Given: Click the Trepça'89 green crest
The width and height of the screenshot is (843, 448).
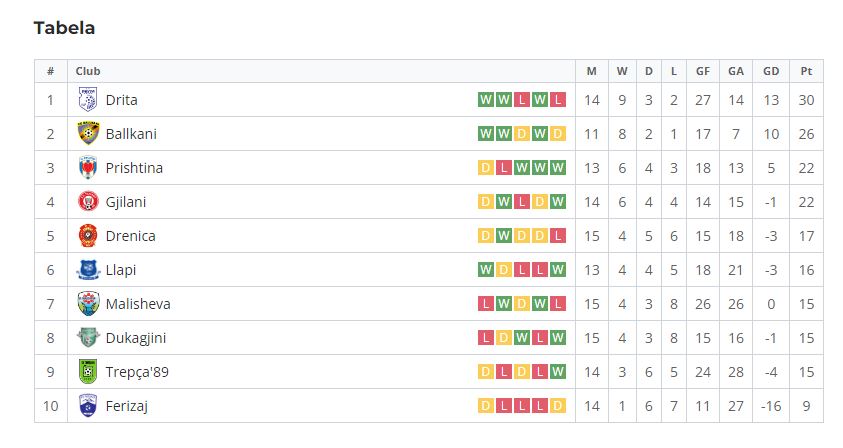Looking at the screenshot, I should [88, 371].
